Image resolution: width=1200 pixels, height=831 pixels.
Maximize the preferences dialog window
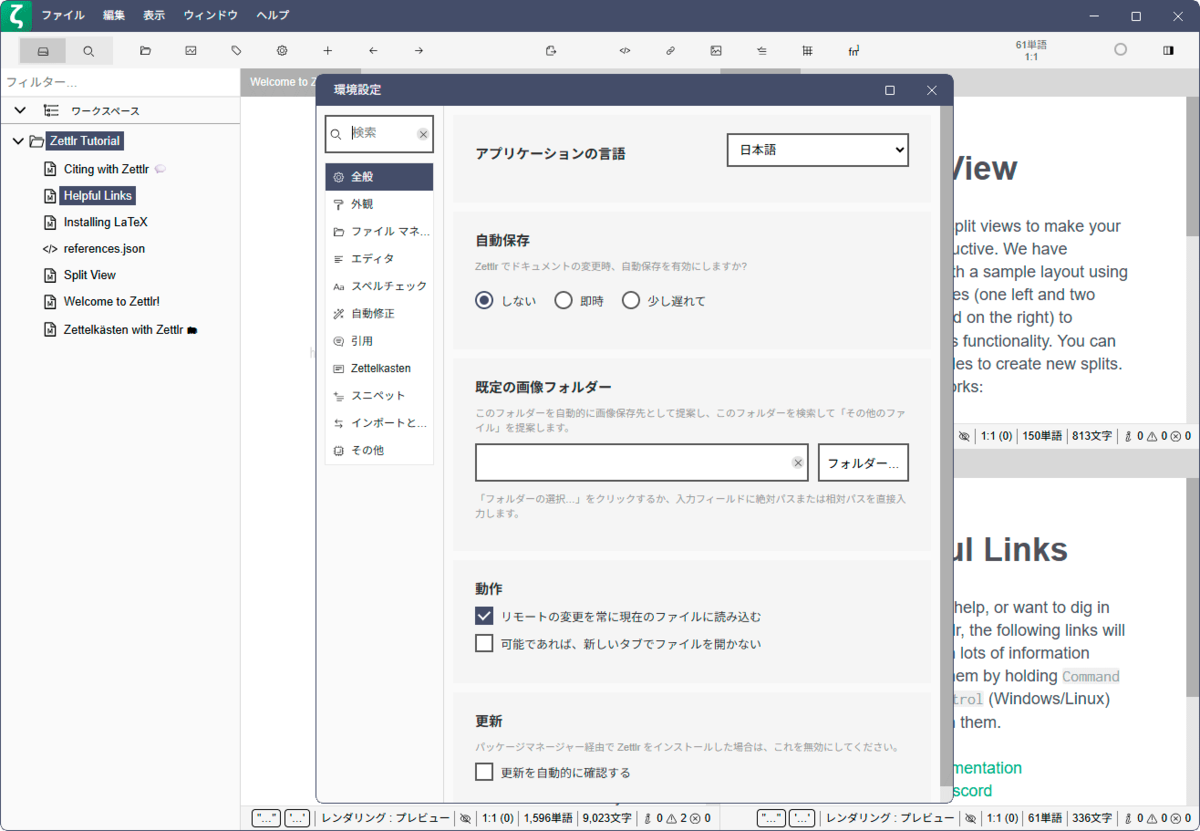tap(890, 90)
